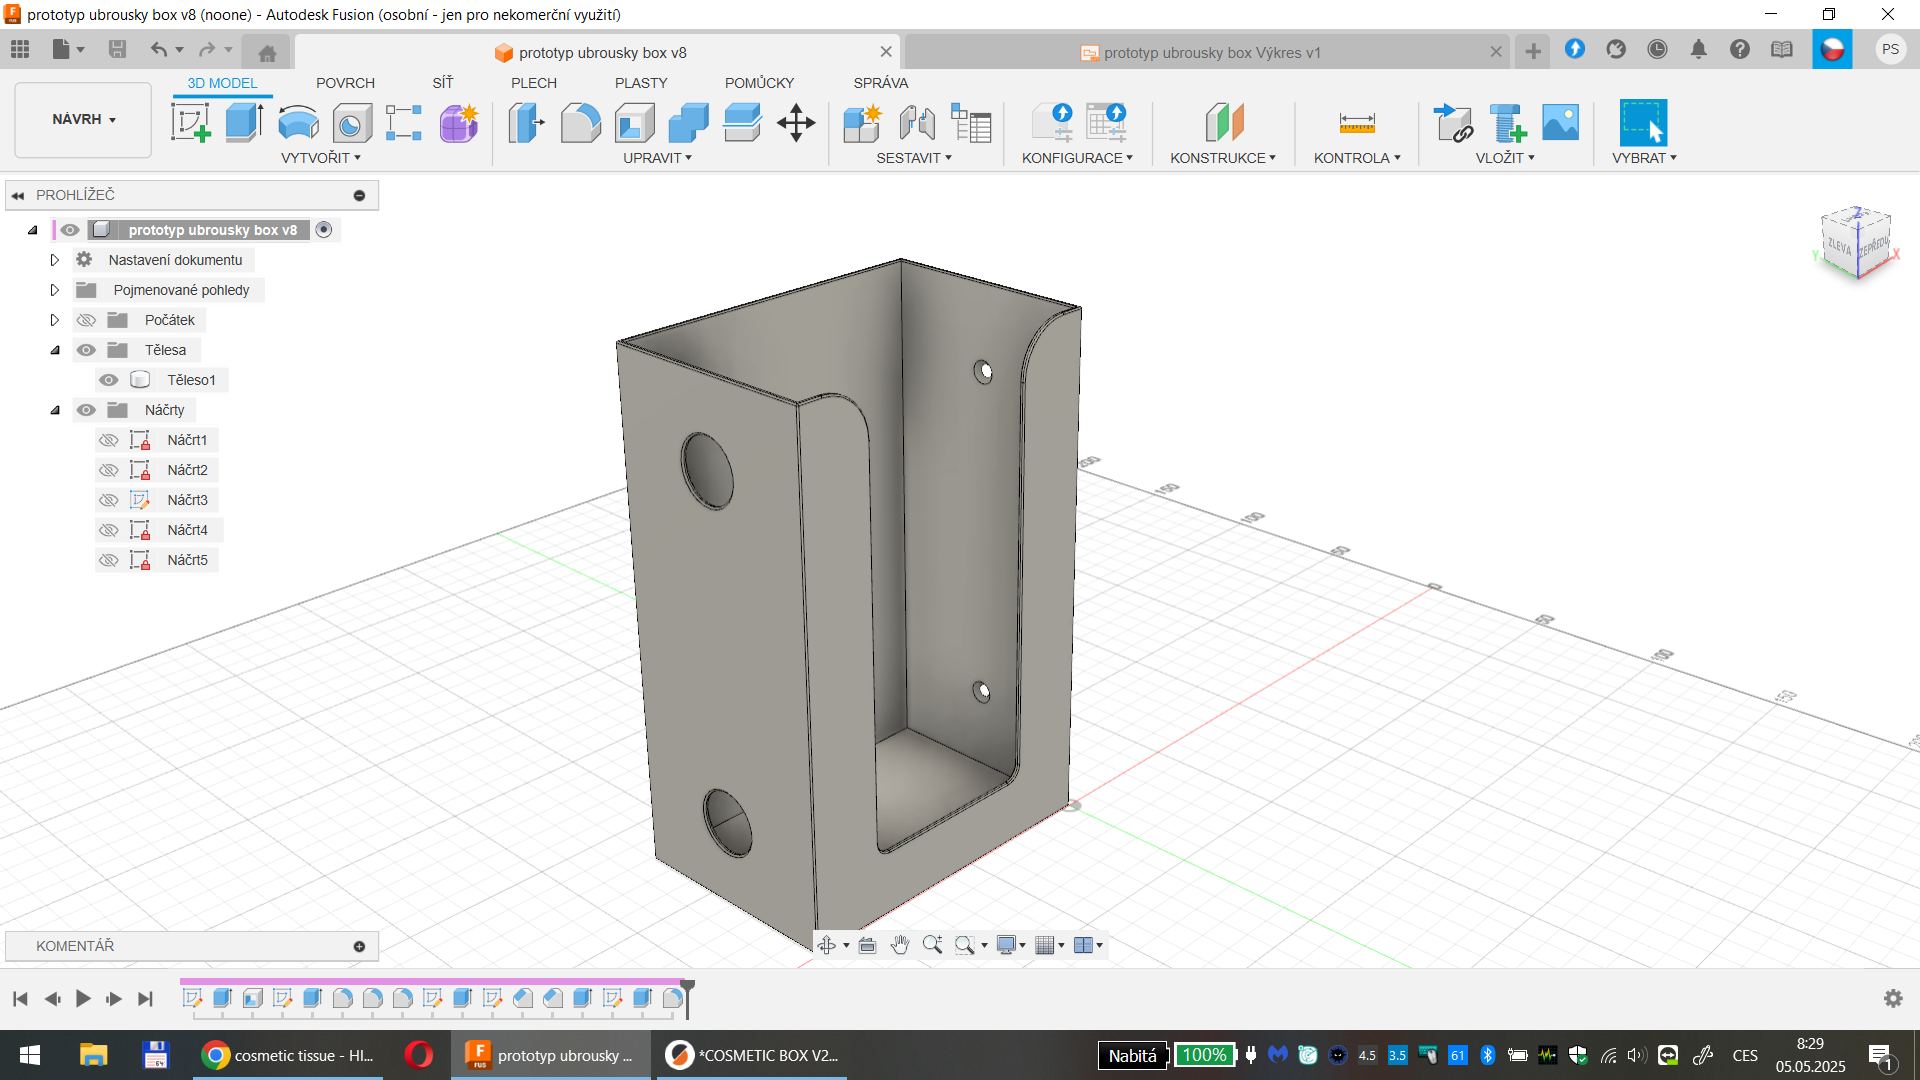Image resolution: width=1920 pixels, height=1080 pixels.
Task: Show sketch Náčrt2
Action: (x=109, y=470)
